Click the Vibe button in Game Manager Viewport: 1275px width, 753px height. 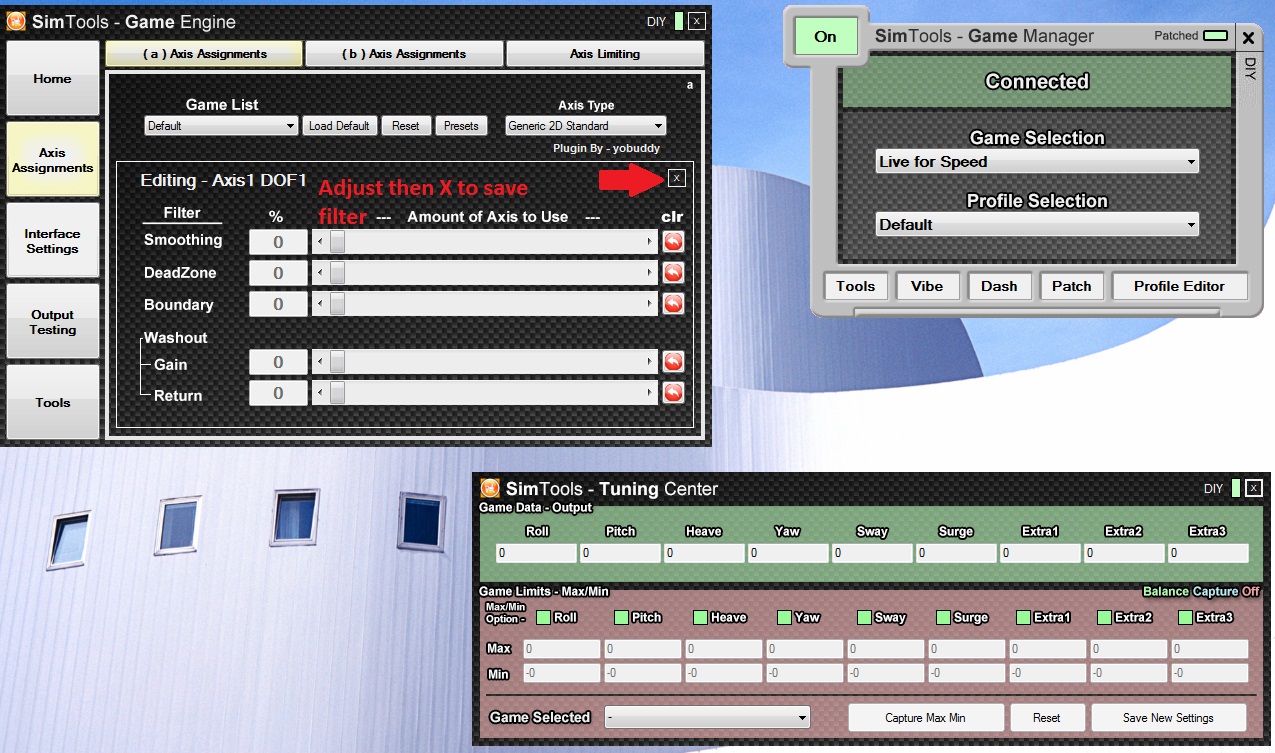coord(927,286)
